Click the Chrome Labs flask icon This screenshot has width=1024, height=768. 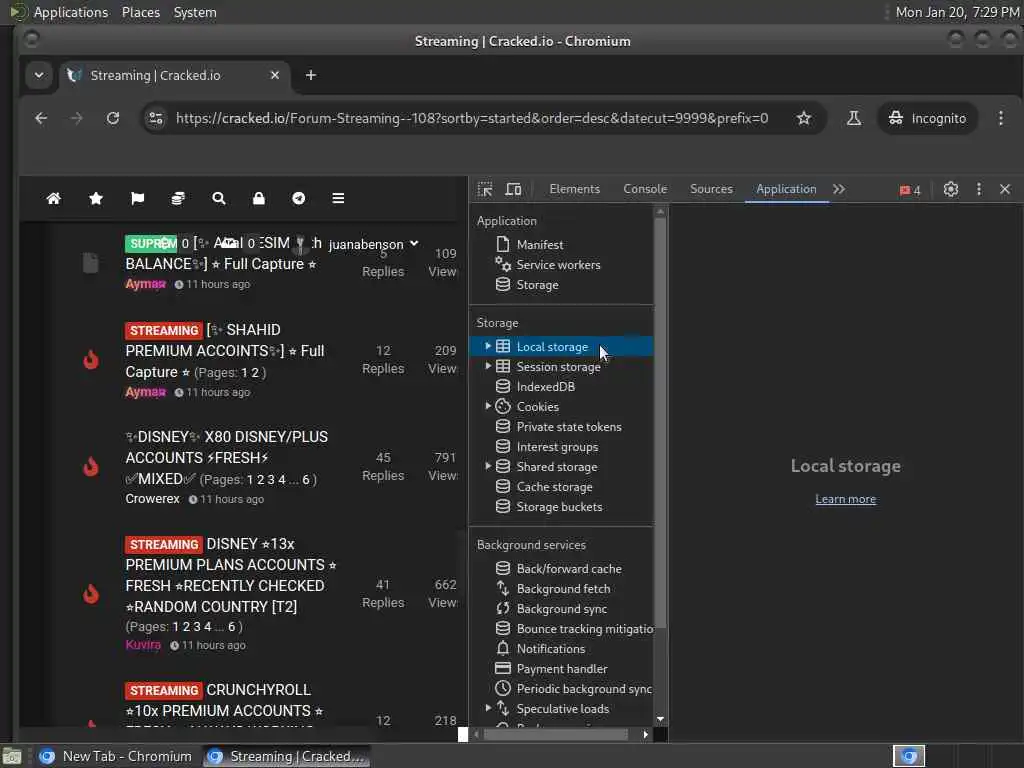pos(854,118)
